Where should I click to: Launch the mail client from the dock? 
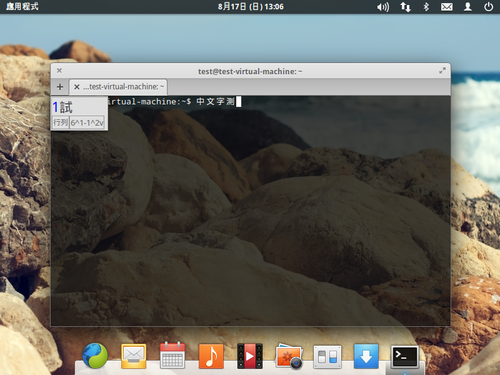coord(134,356)
